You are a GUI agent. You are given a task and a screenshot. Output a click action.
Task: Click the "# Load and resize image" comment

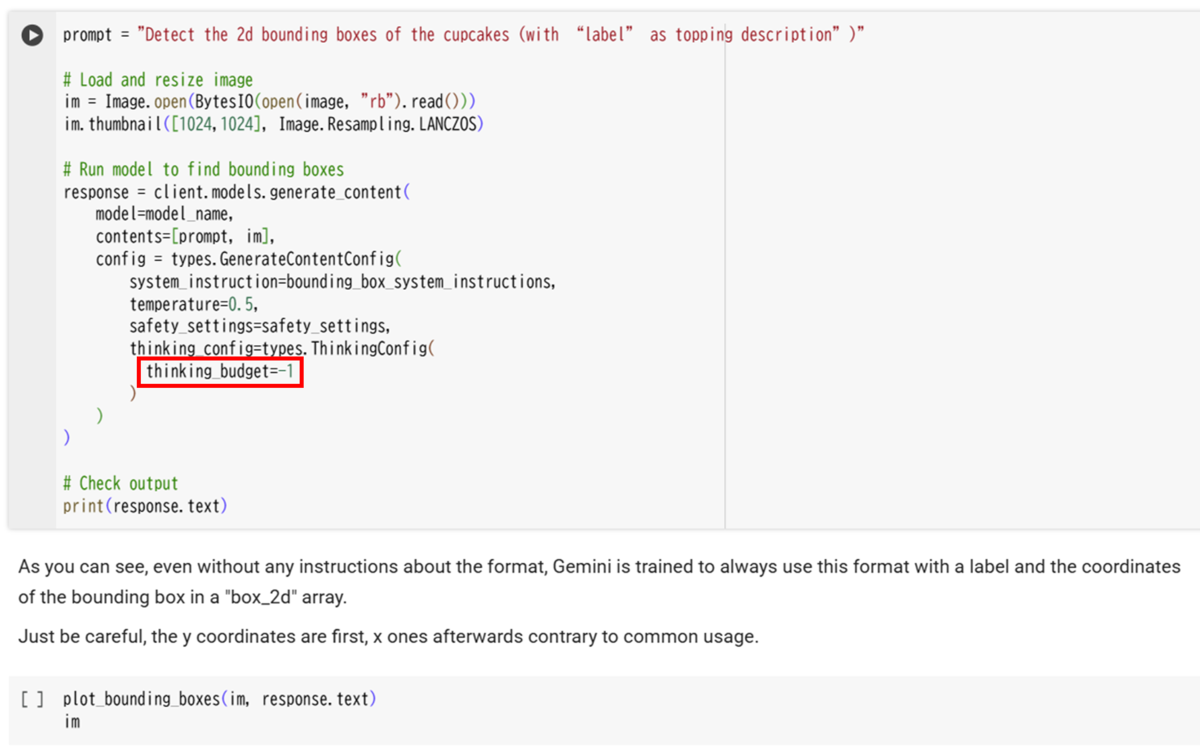(x=158, y=80)
